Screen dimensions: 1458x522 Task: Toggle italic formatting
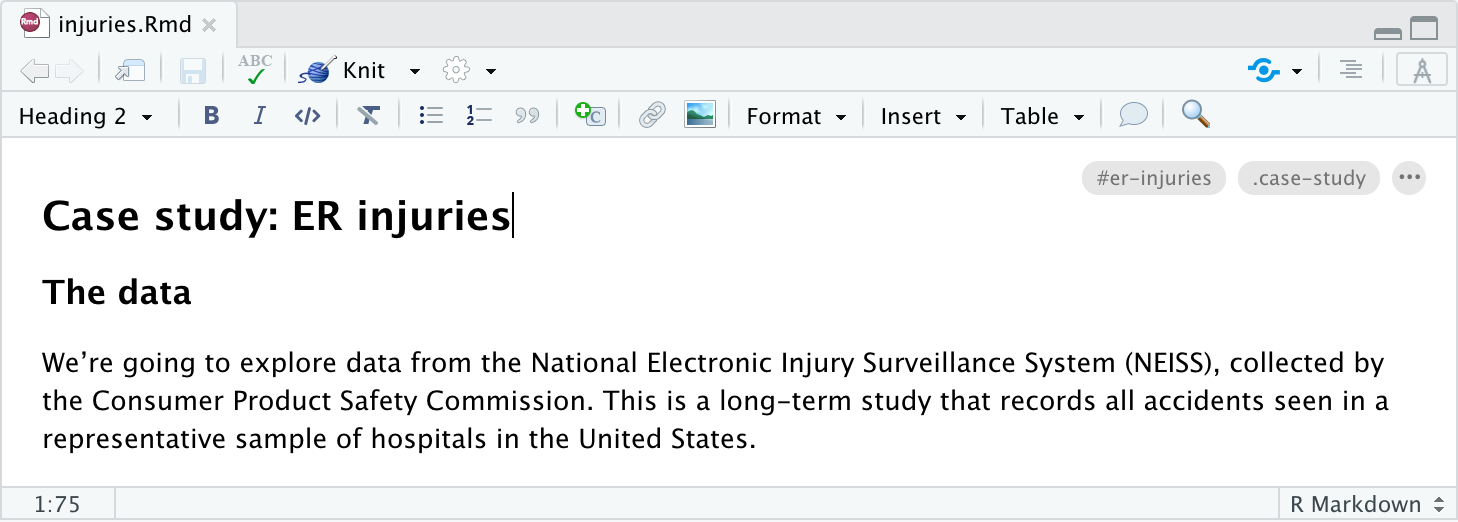tap(259, 116)
